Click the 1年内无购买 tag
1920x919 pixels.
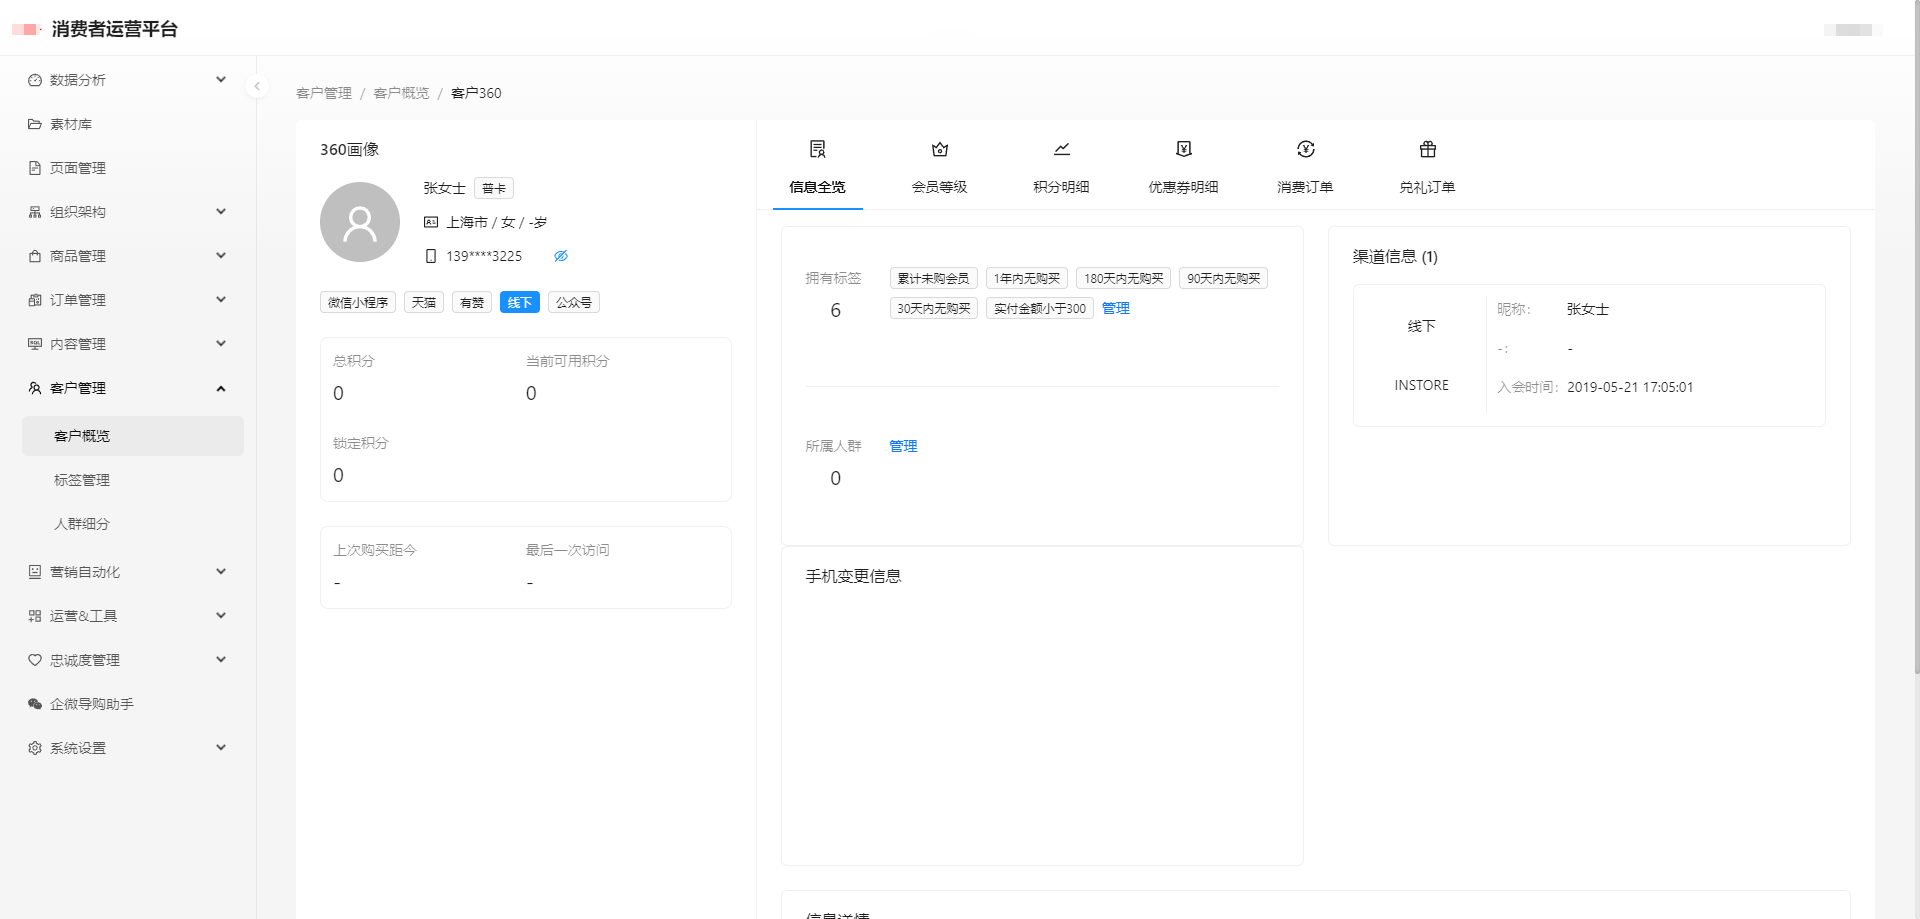click(1027, 278)
